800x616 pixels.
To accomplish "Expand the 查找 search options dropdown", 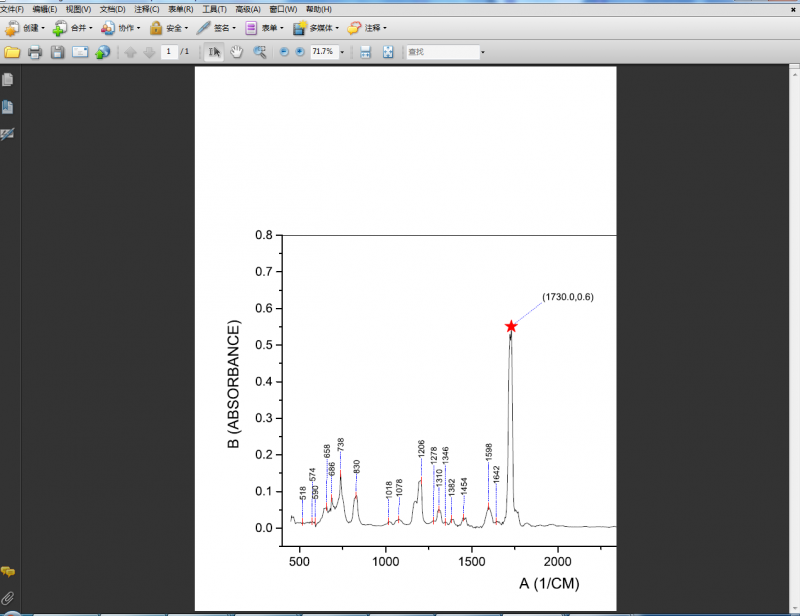I will (x=483, y=52).
